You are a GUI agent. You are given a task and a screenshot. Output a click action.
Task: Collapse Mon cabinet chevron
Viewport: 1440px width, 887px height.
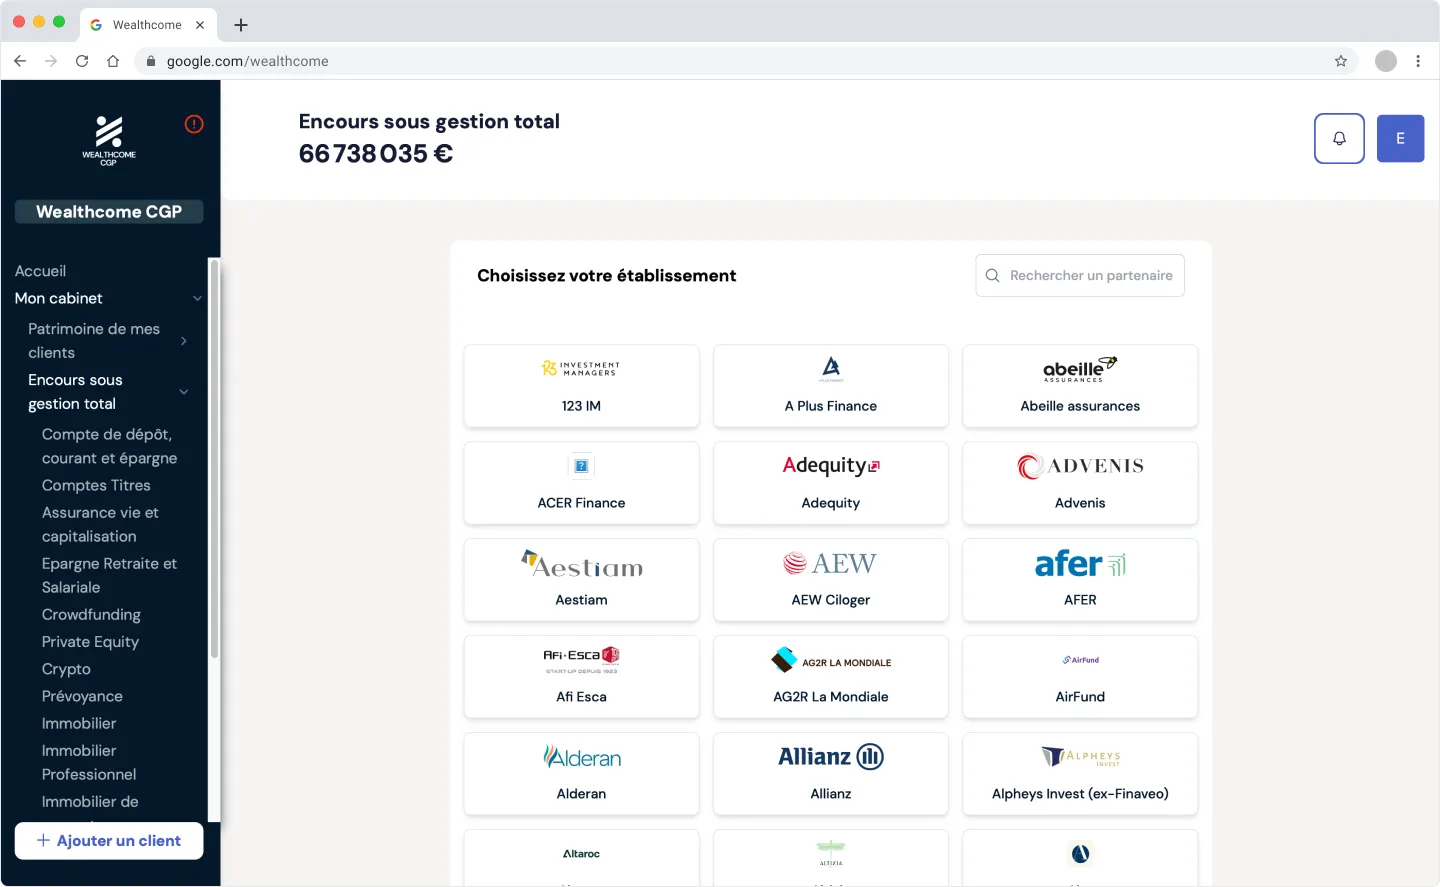(197, 299)
